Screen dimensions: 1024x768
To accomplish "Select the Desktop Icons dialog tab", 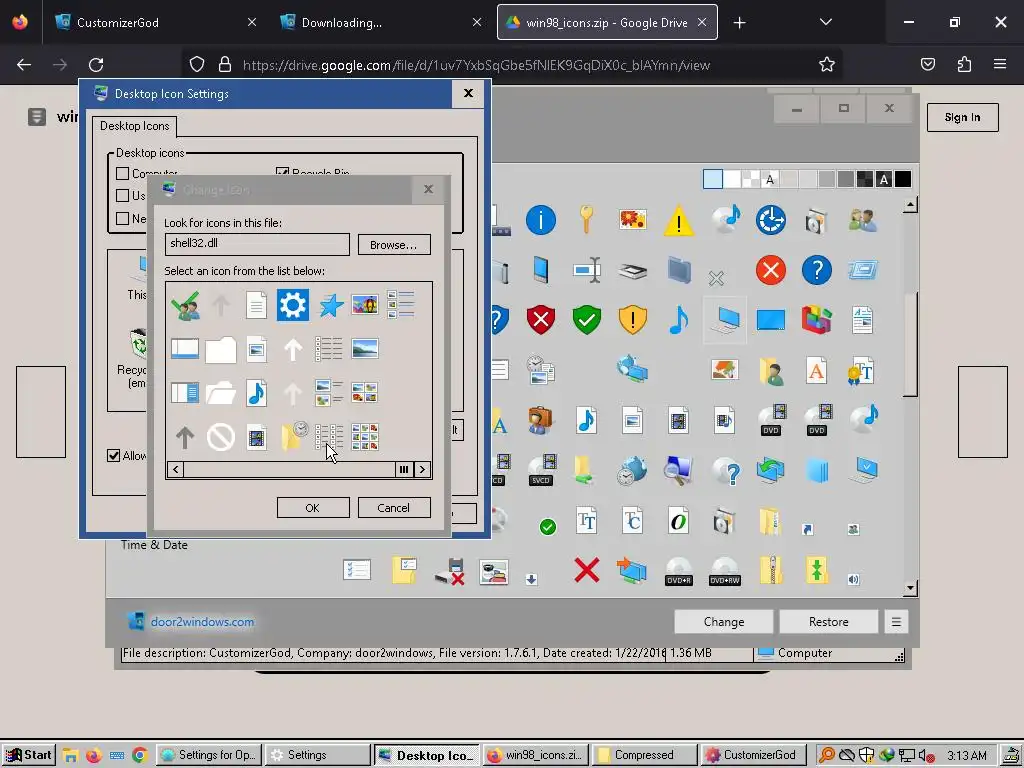I will pyautogui.click(x=135, y=125).
